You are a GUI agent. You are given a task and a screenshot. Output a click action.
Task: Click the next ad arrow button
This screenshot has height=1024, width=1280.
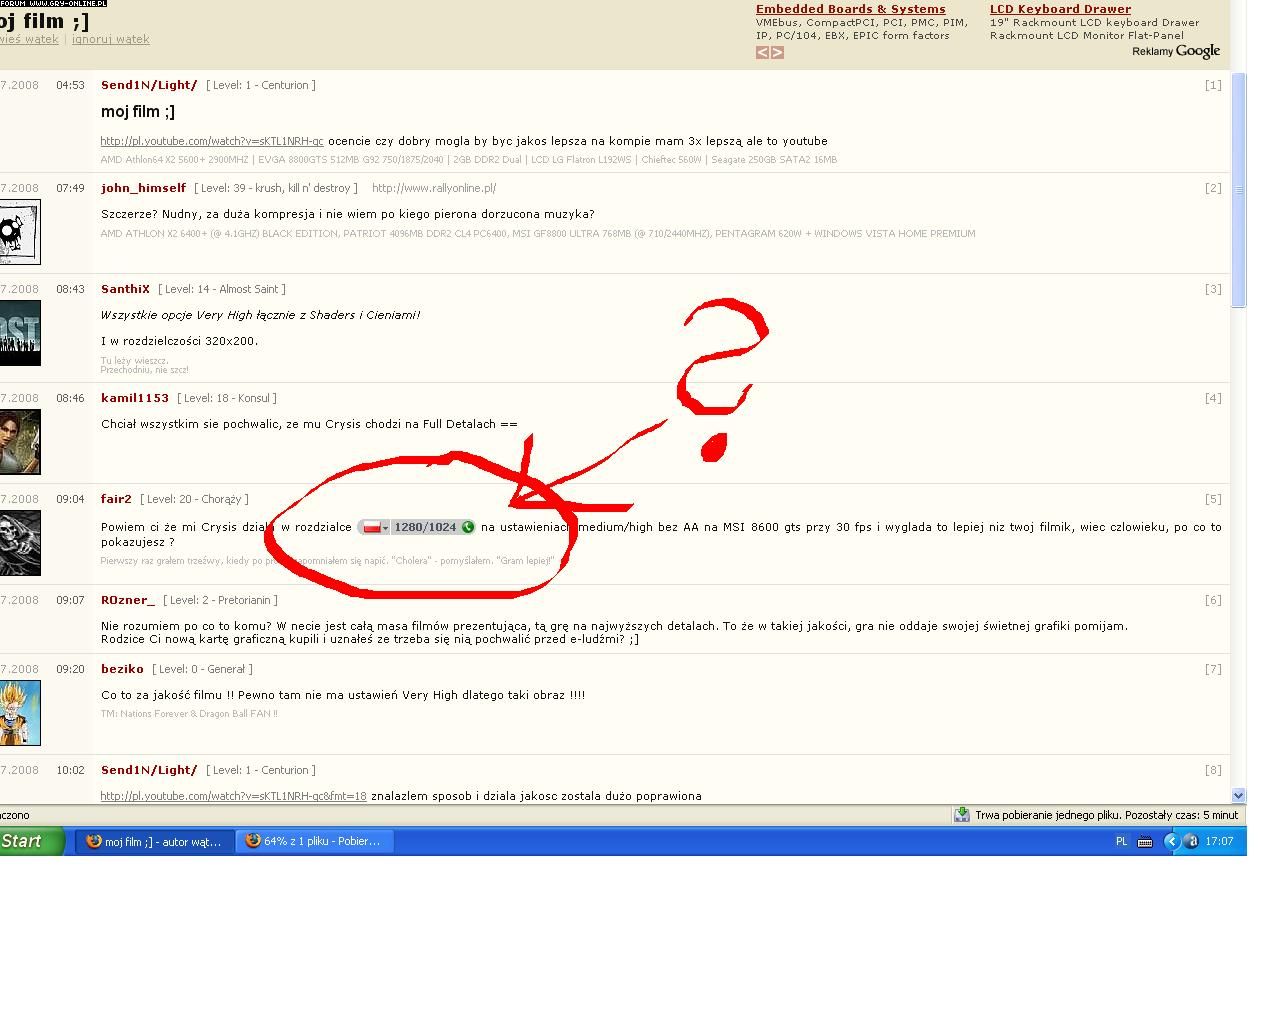pos(778,53)
